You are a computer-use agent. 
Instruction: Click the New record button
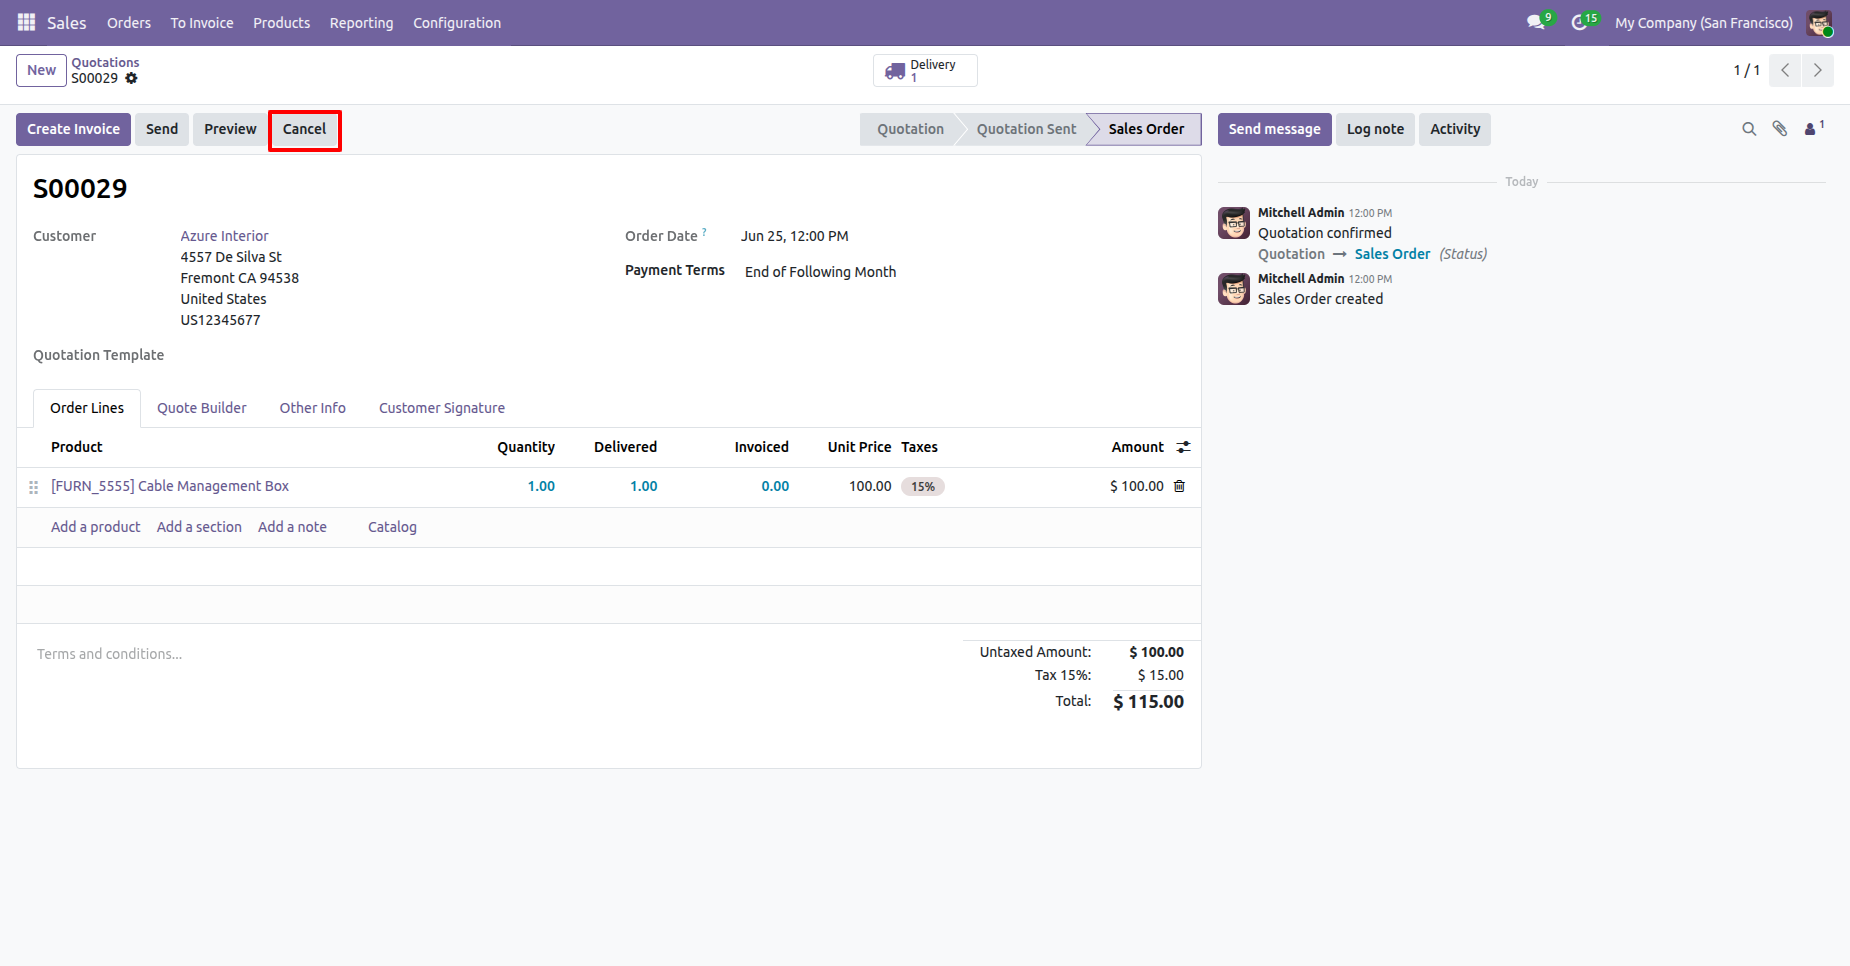pyautogui.click(x=42, y=70)
